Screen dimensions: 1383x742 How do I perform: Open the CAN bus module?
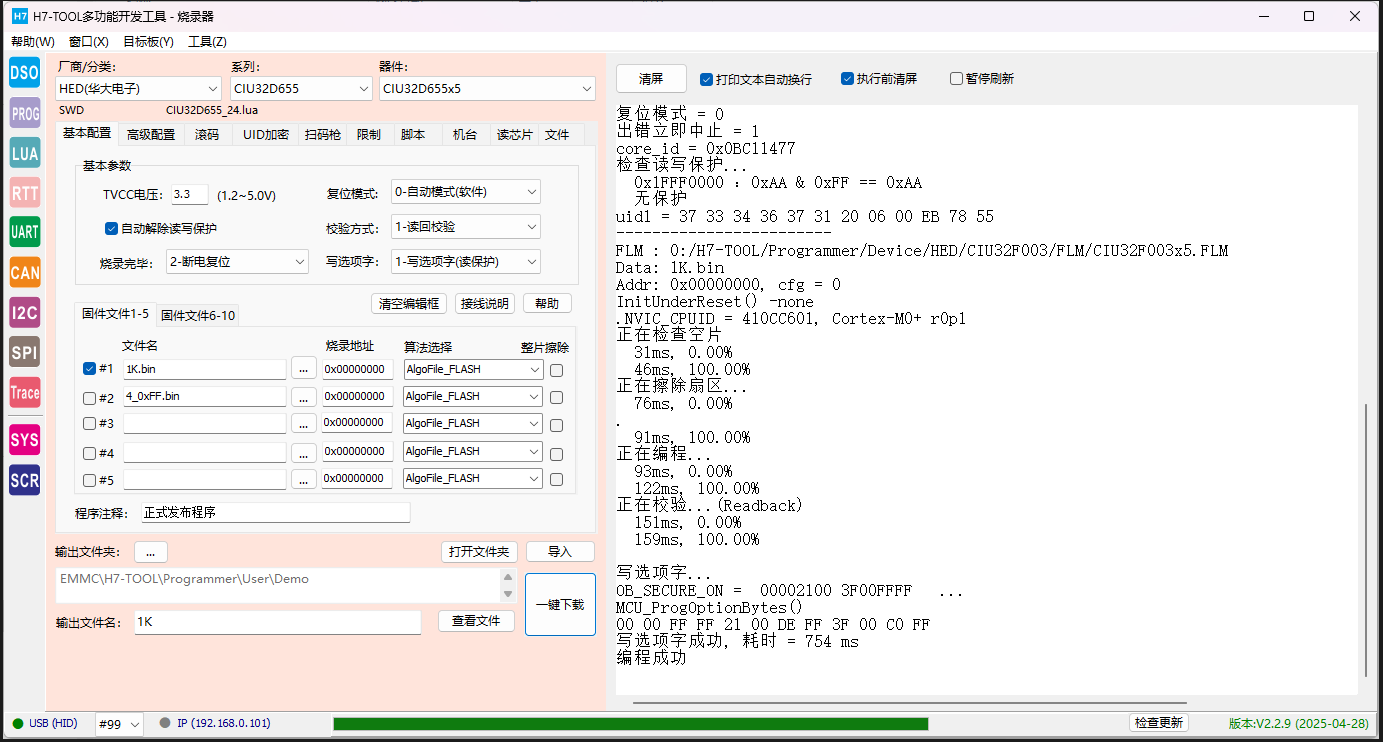coord(24,272)
